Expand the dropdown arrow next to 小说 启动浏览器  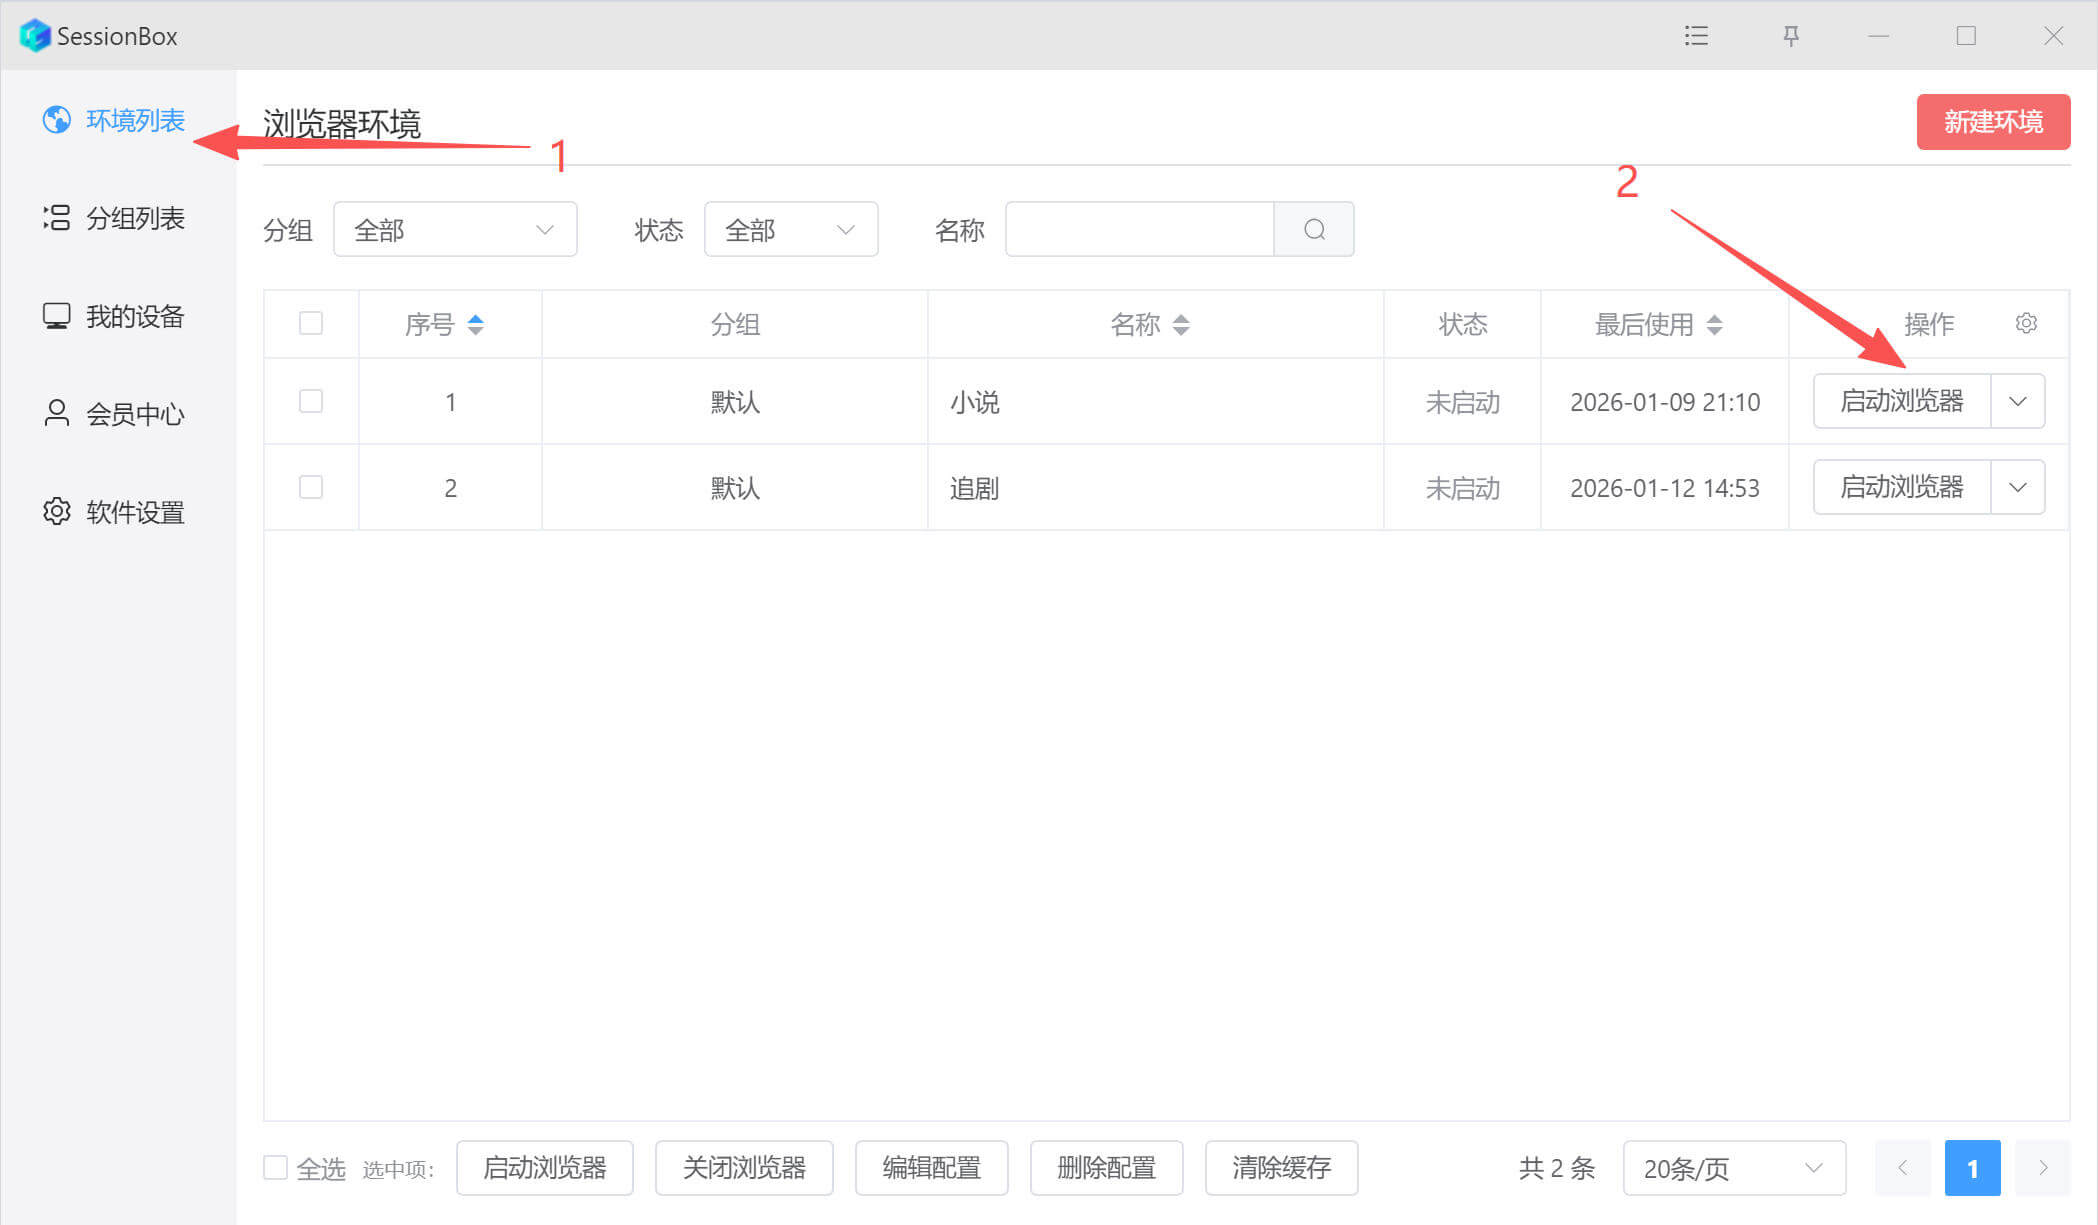(x=2017, y=401)
